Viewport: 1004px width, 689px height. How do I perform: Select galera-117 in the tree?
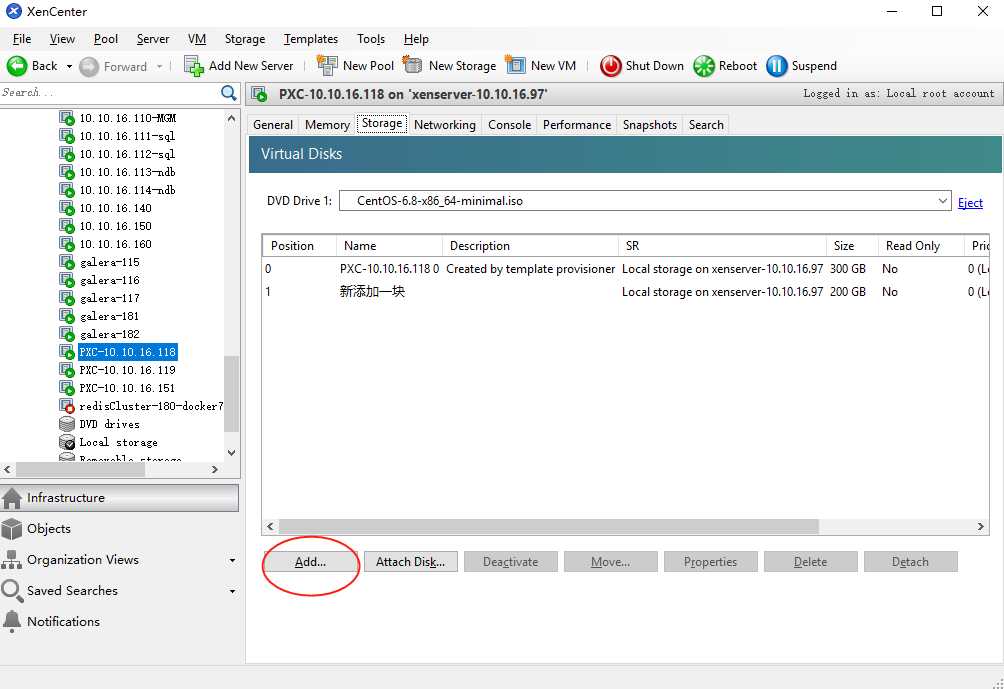[109, 298]
